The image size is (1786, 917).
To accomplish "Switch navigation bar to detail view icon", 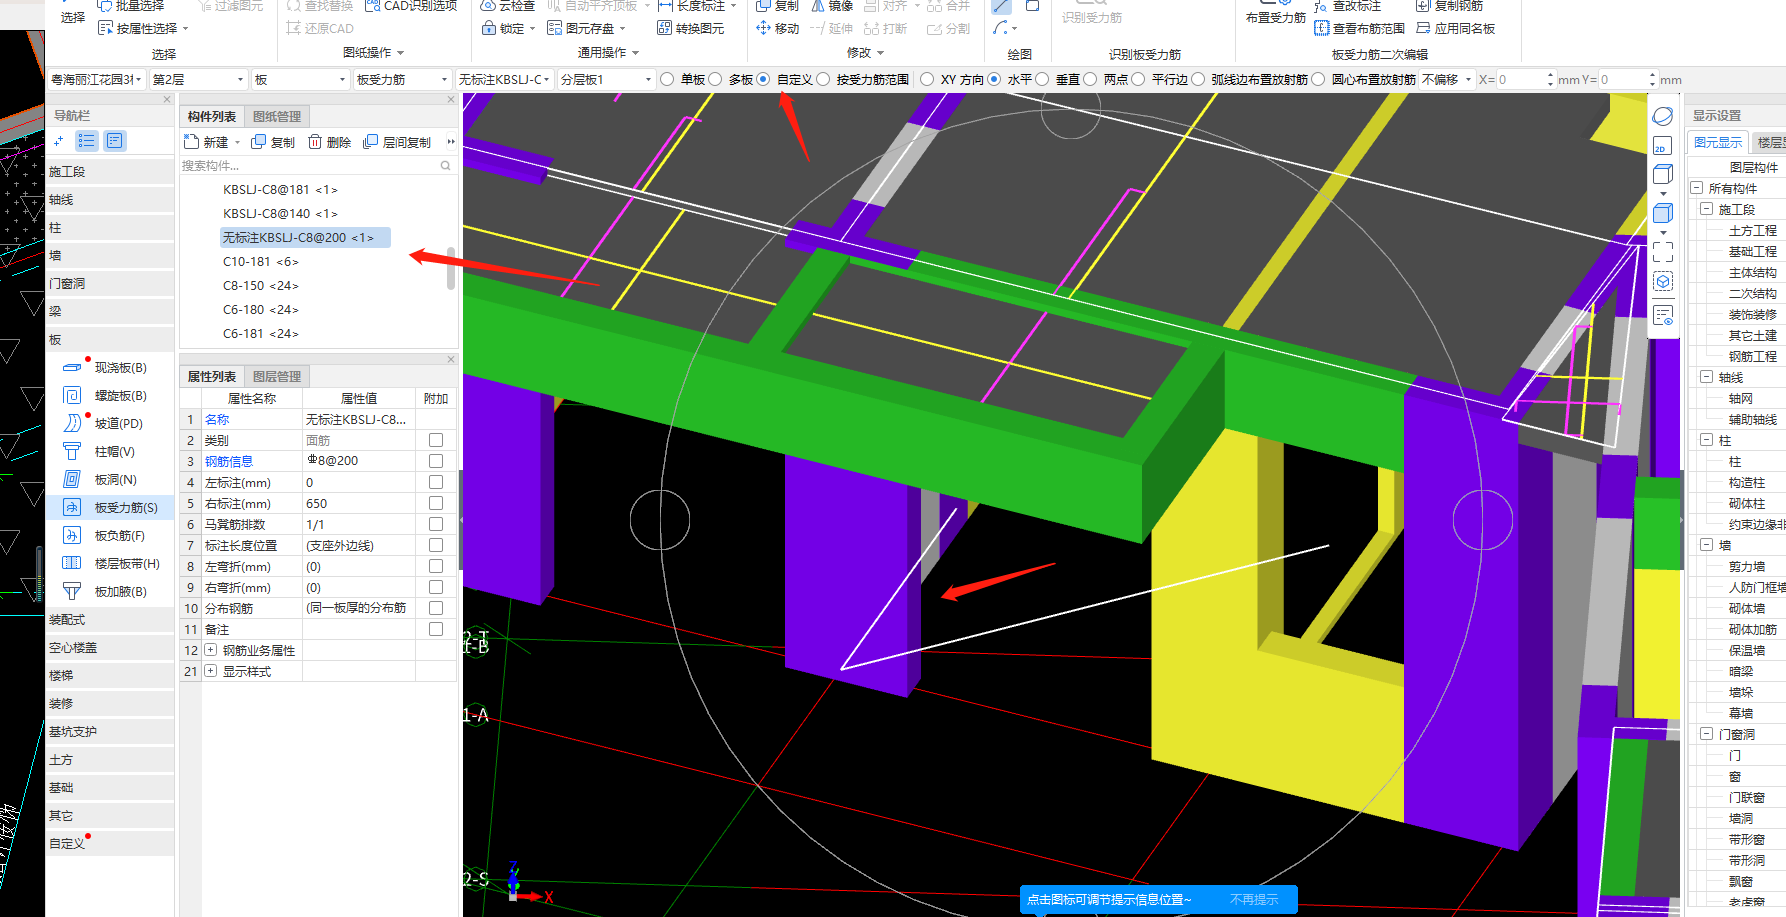I will pyautogui.click(x=115, y=141).
